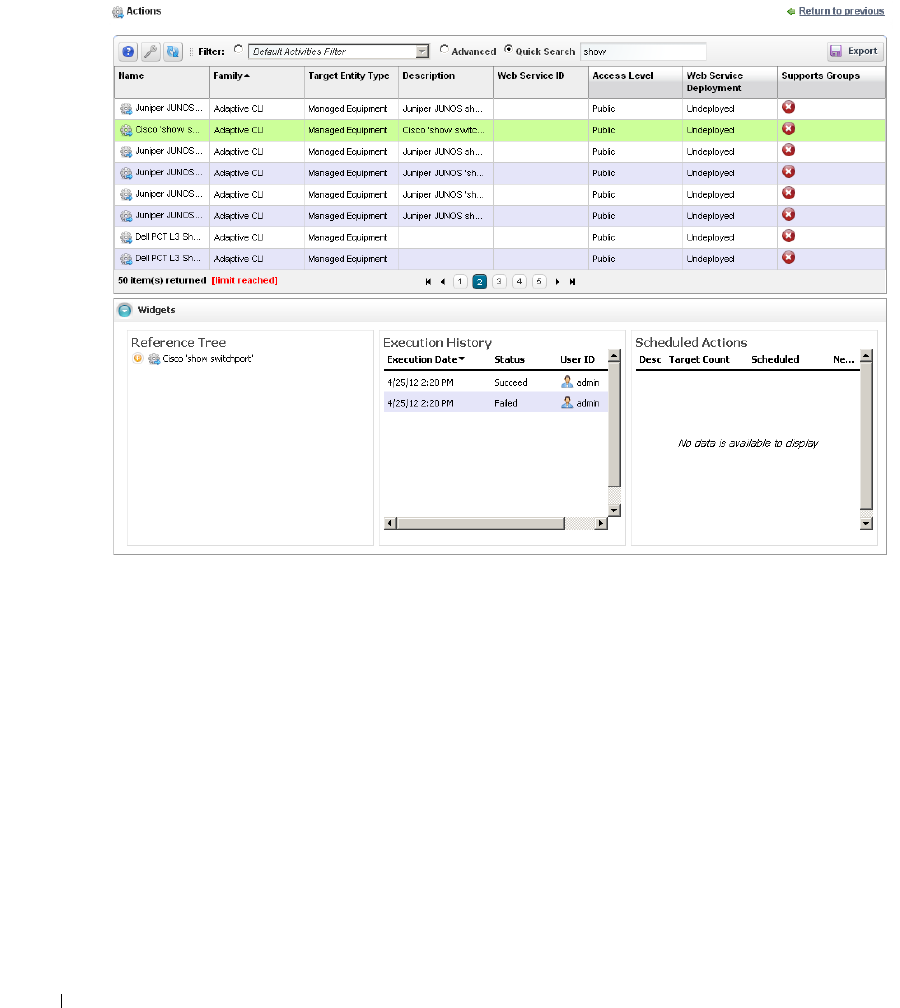This screenshot has height=1008, width=900.
Task: Select Cisco 'show switc...' description cell
Action: [x=446, y=130]
